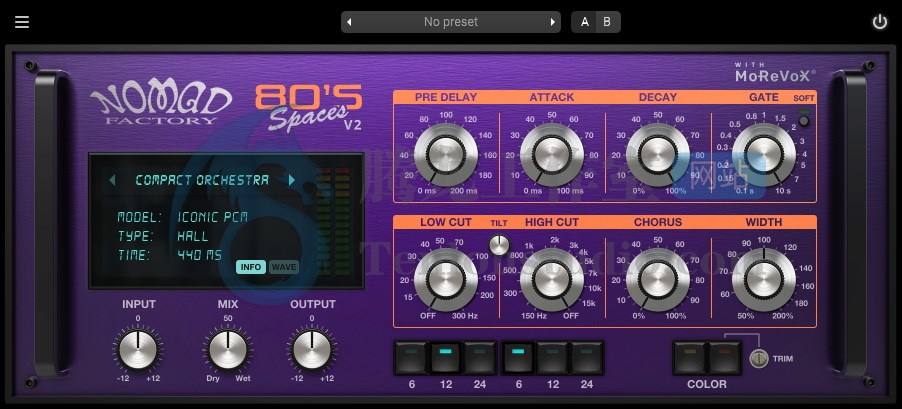Go to previous preset arrow in top bar
Image resolution: width=902 pixels, height=409 pixels.
pyautogui.click(x=349, y=22)
